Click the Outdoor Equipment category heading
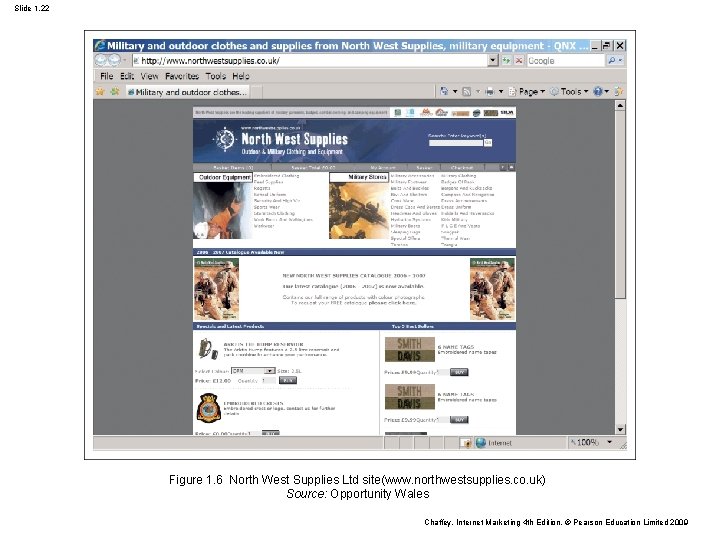The image size is (720, 540). pos(224,177)
